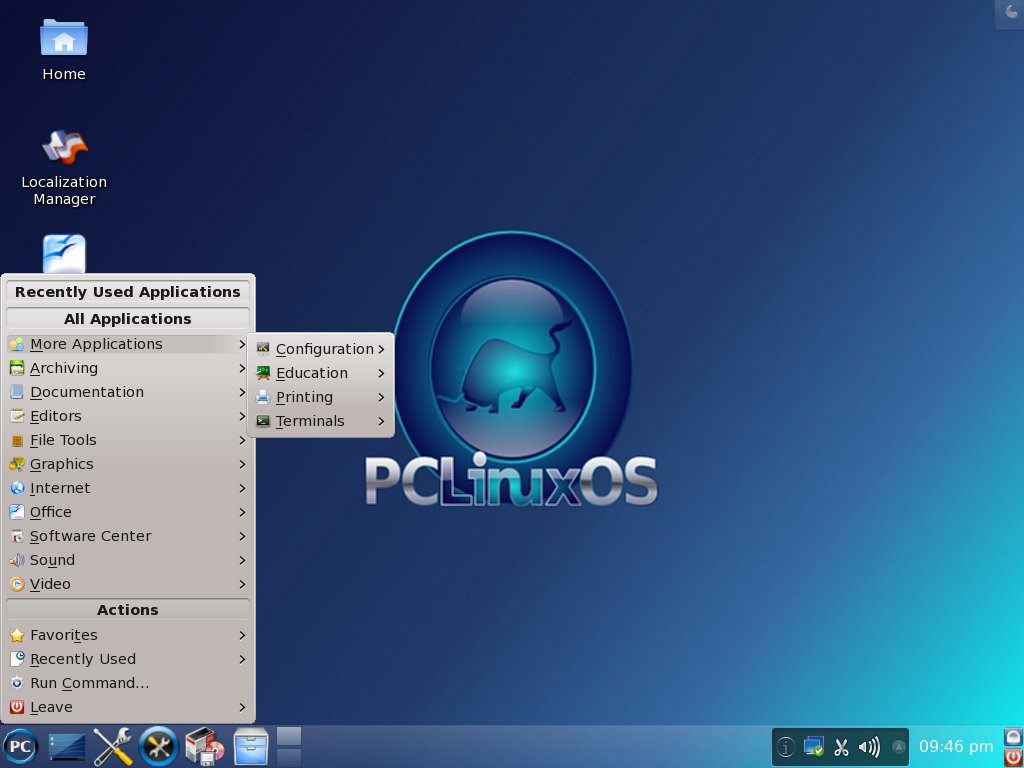Launch the software package manager taskbar icon
This screenshot has height=768, width=1024.
[205, 746]
